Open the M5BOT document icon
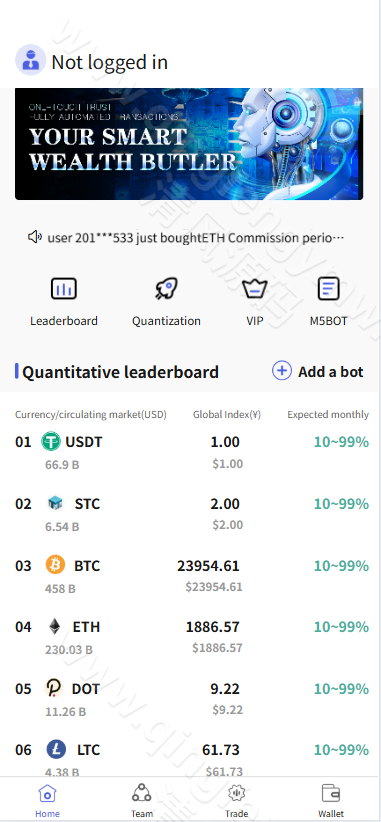Viewport: 381px width, 822px height. (329, 289)
